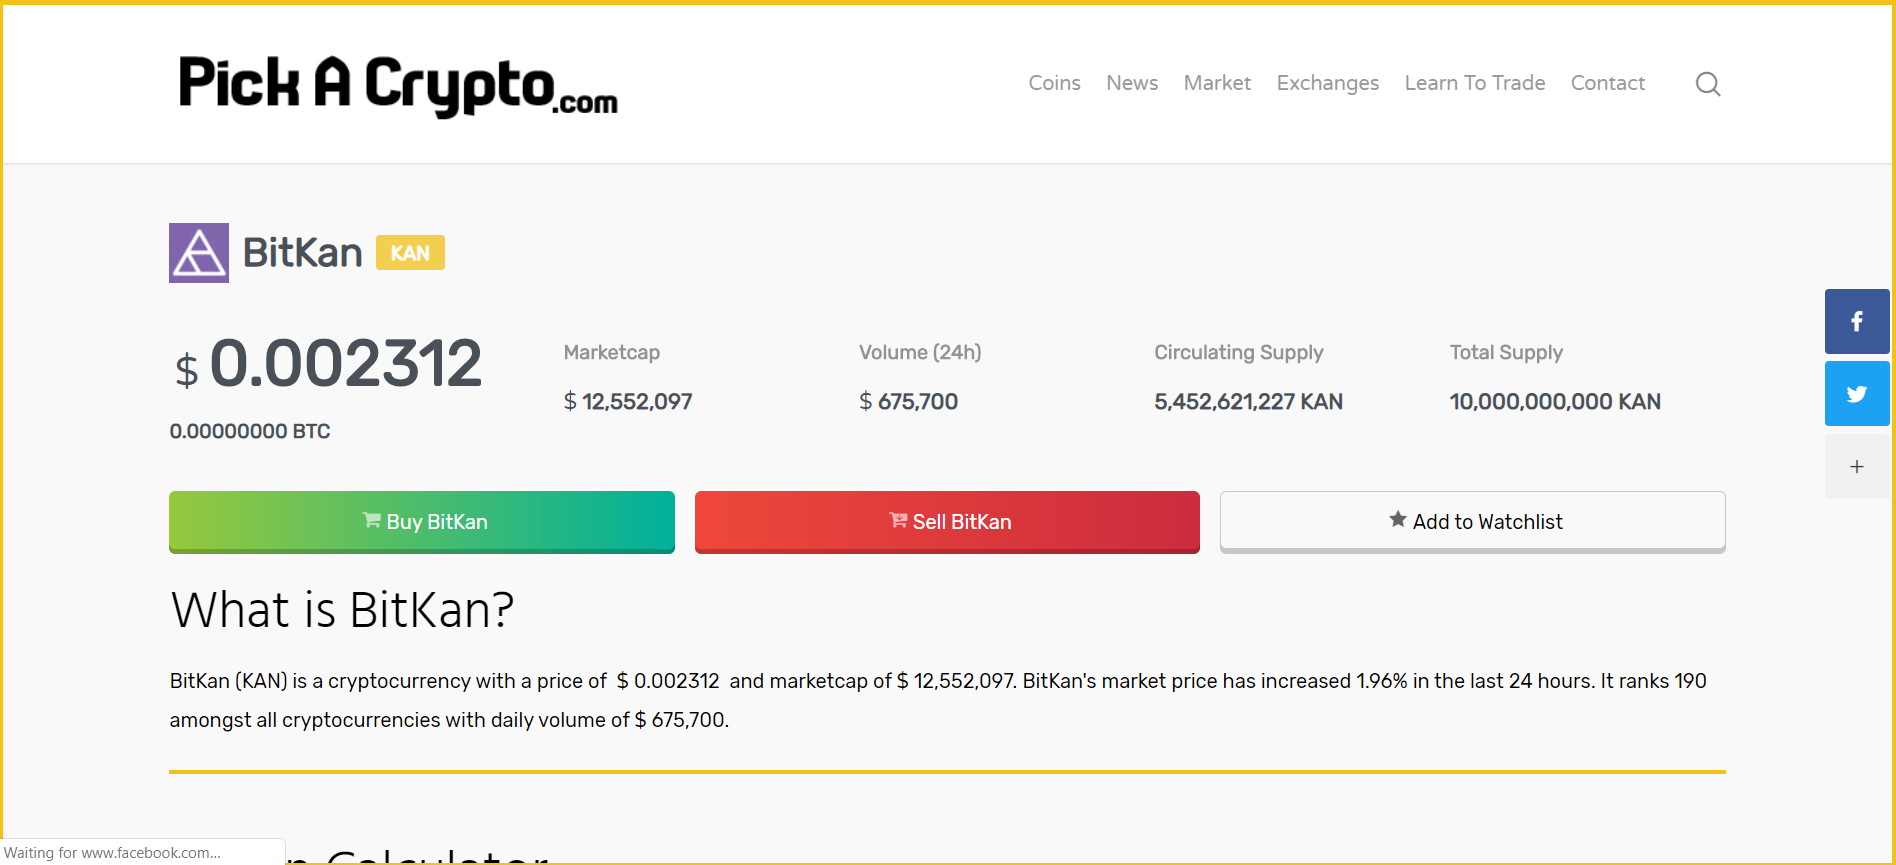Click the marketcap value $ 12,552,097
1896x865 pixels.
click(x=628, y=401)
